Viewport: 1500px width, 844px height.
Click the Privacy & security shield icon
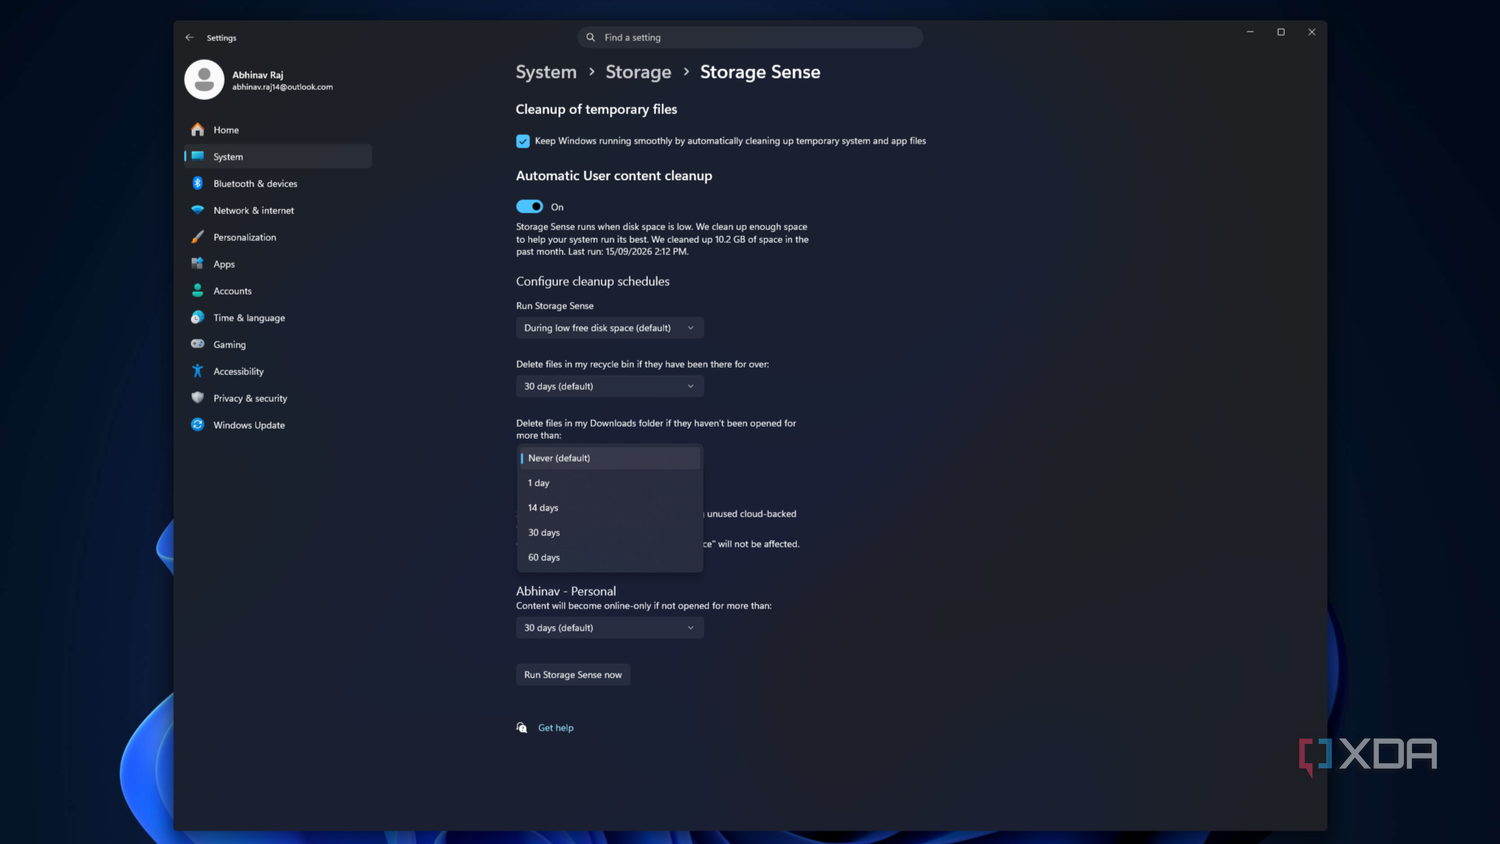(197, 398)
